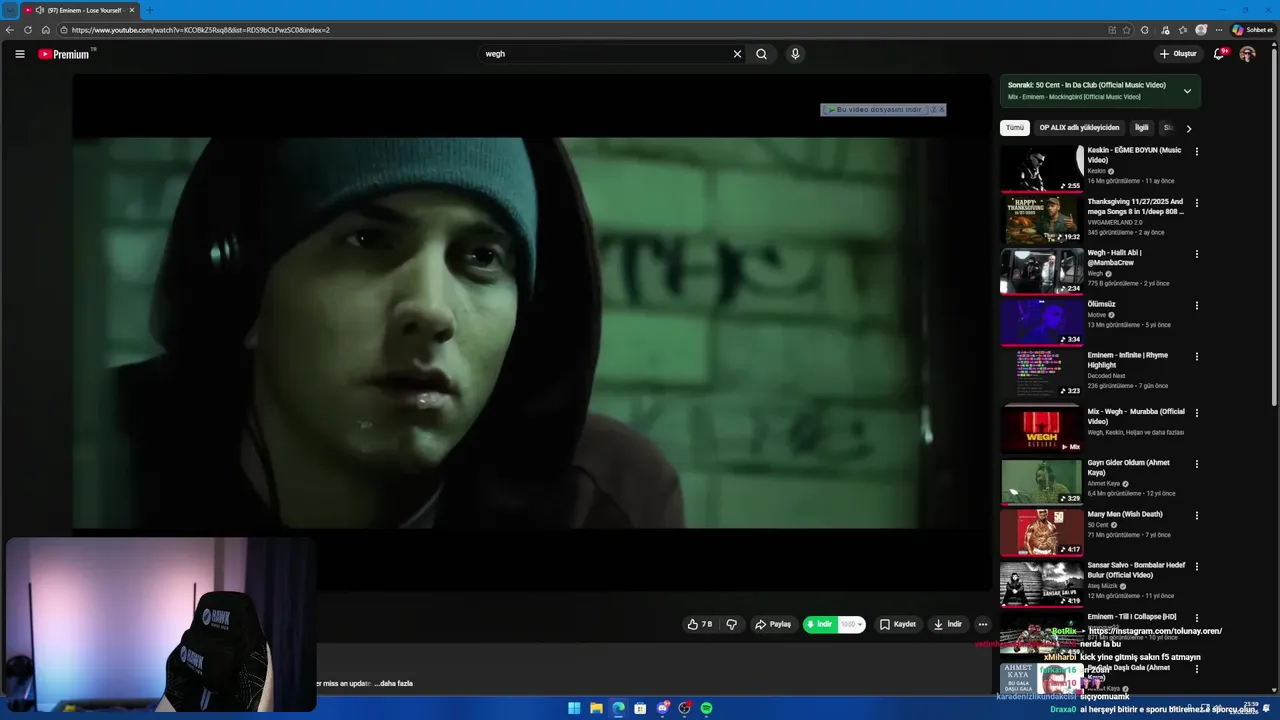1280x720 pixels.
Task: Open Keskin - EĞME BOYUN thumbnail
Action: 1042,168
